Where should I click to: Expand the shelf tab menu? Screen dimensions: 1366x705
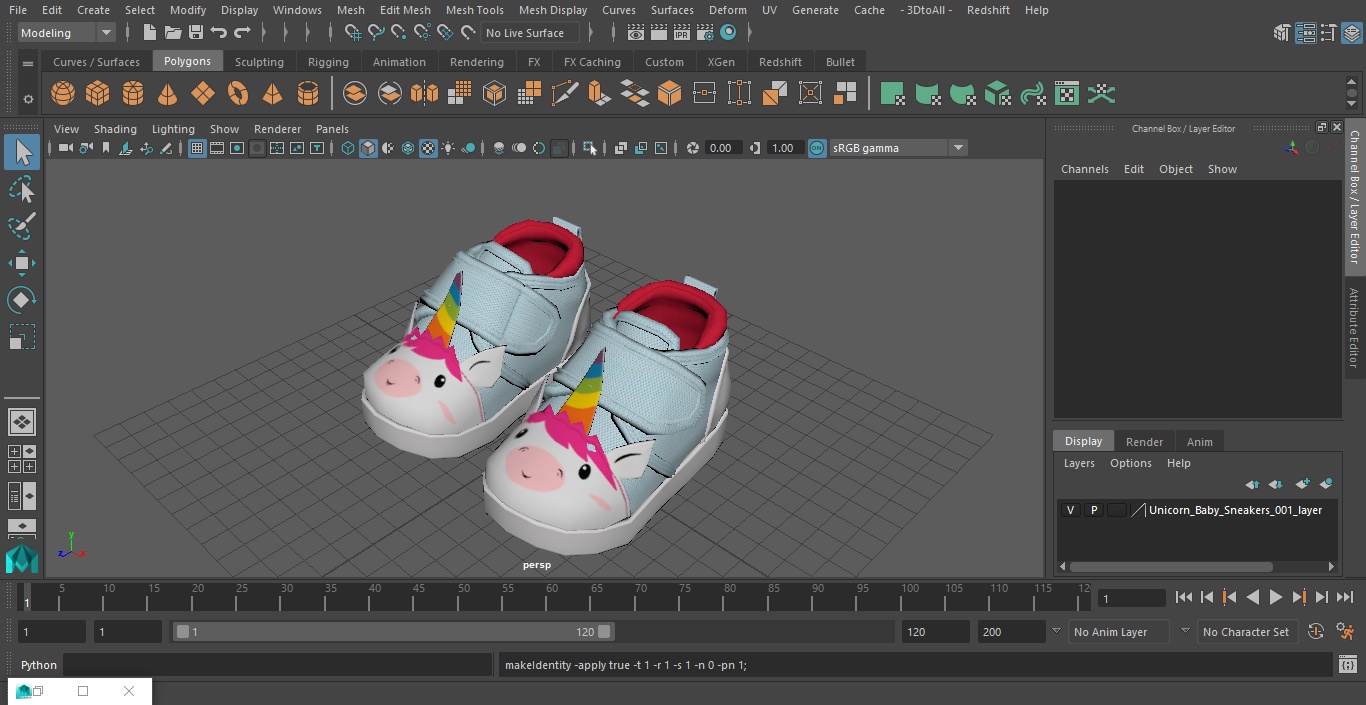pos(28,63)
